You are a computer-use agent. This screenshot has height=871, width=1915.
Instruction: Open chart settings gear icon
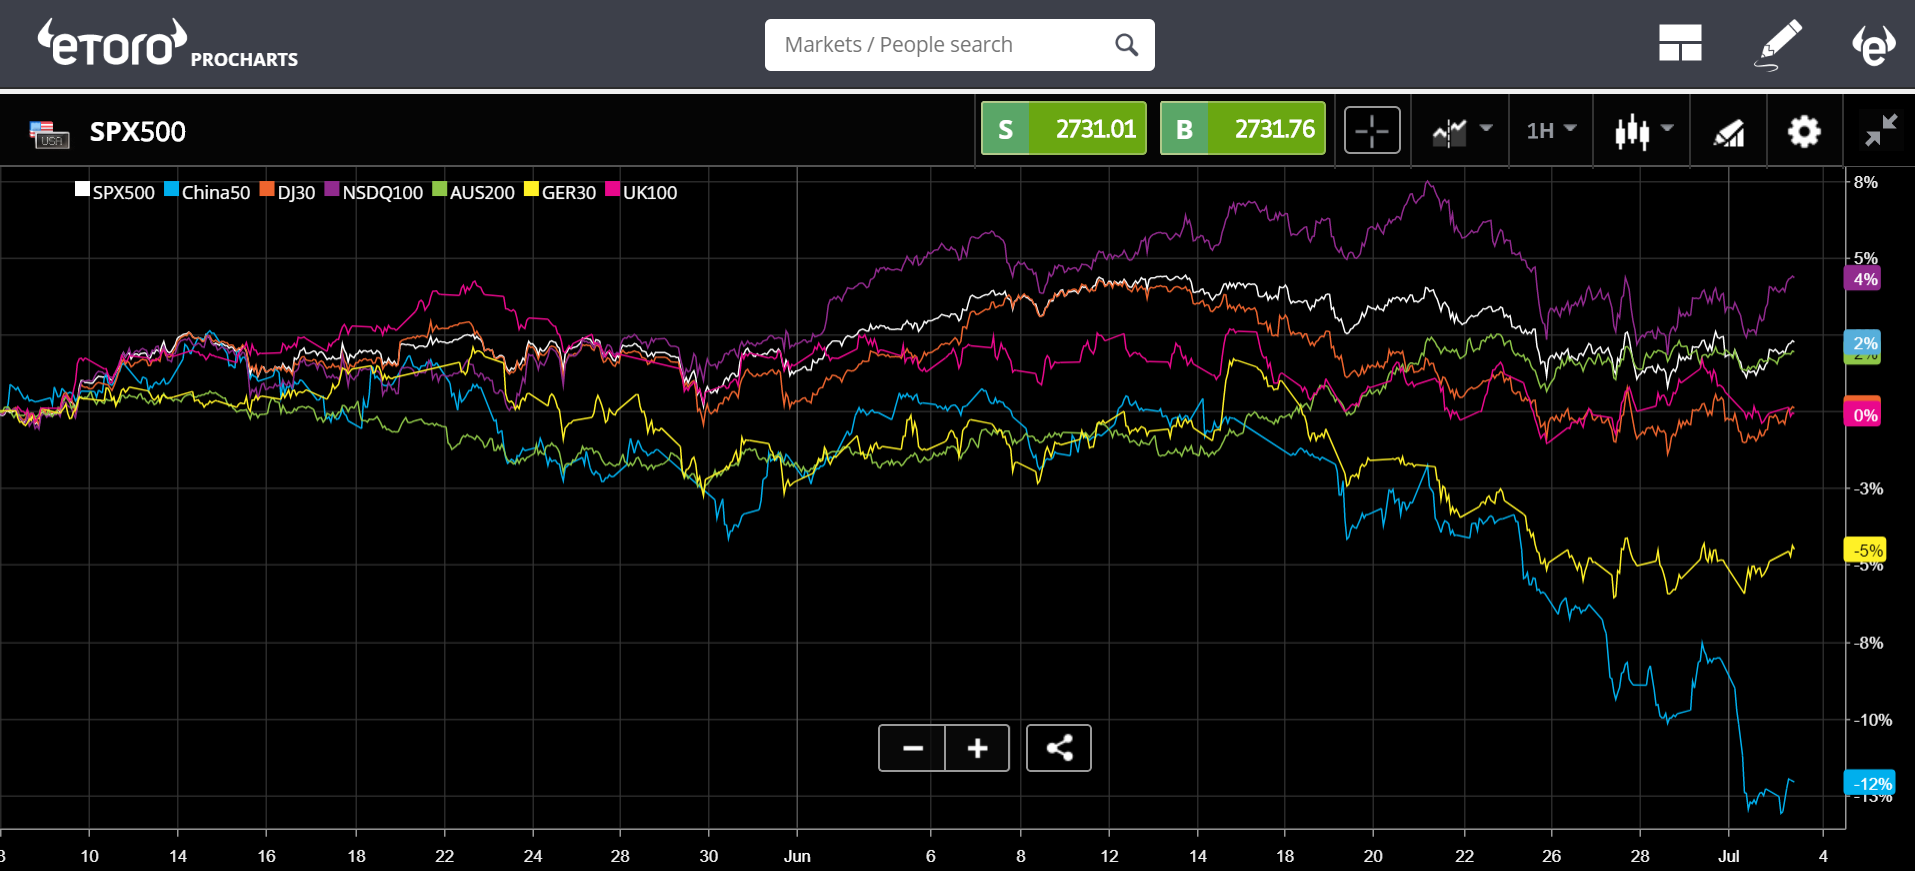click(1804, 131)
